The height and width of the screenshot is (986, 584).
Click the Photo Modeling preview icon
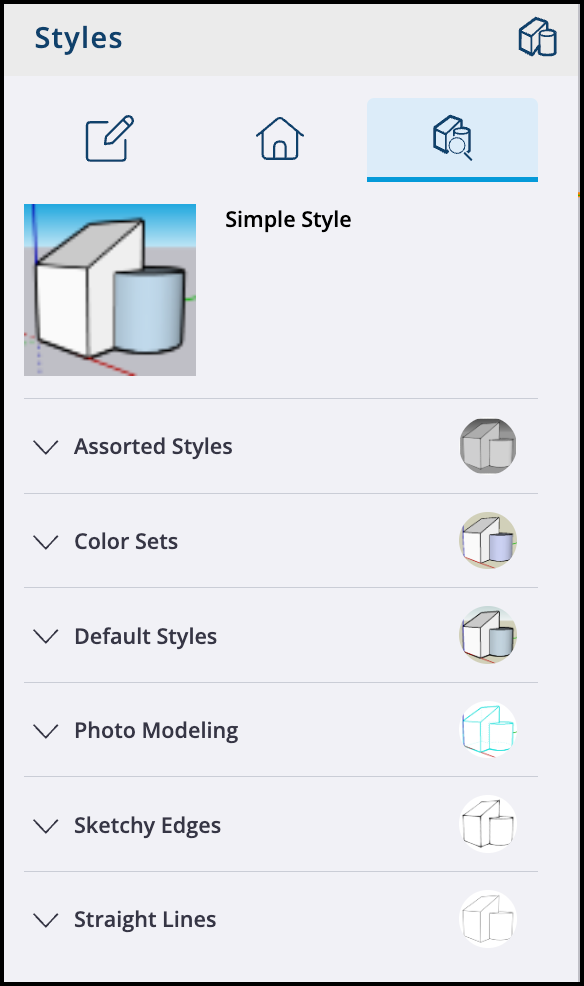[488, 729]
